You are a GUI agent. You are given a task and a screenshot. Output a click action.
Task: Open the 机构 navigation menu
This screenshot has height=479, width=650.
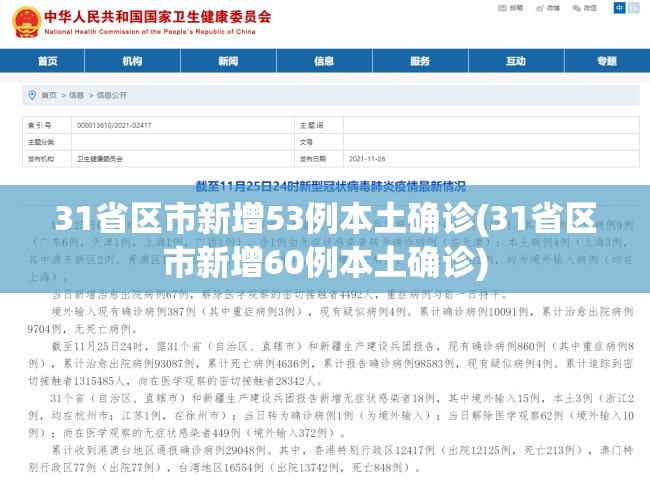coord(132,61)
